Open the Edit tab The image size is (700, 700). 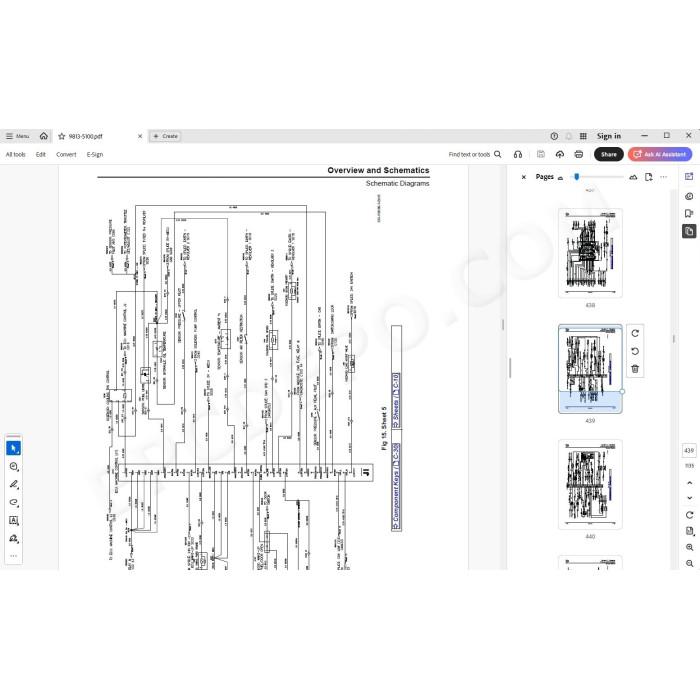[x=41, y=154]
